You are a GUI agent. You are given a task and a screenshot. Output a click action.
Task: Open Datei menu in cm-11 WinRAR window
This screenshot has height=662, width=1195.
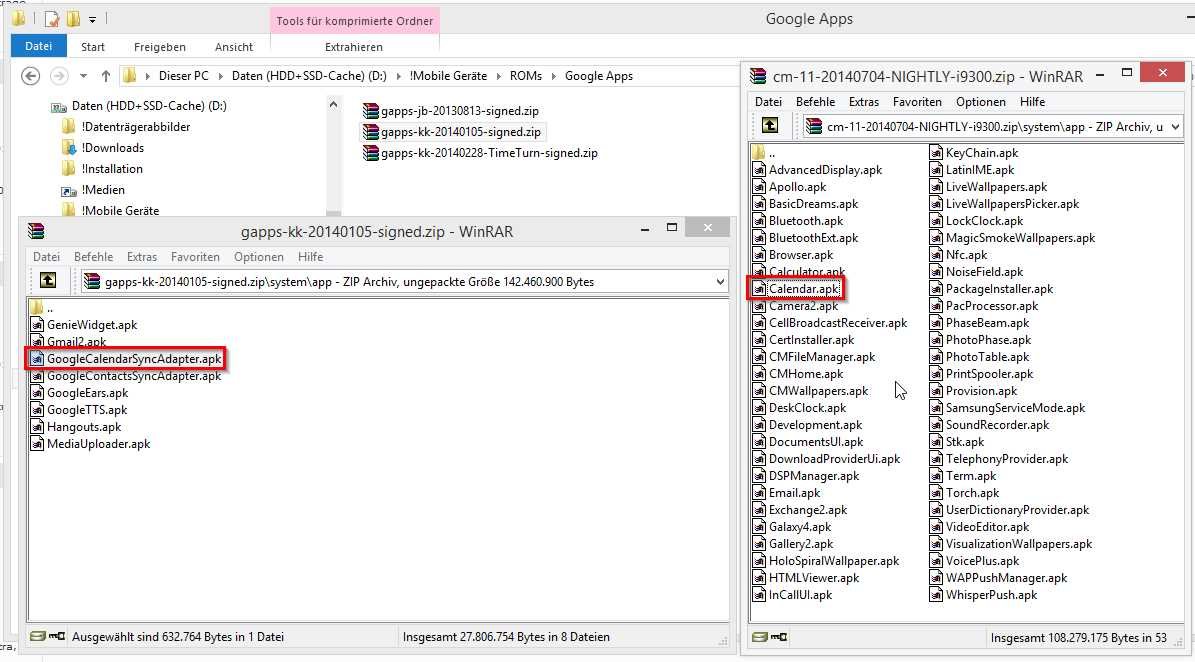click(768, 101)
